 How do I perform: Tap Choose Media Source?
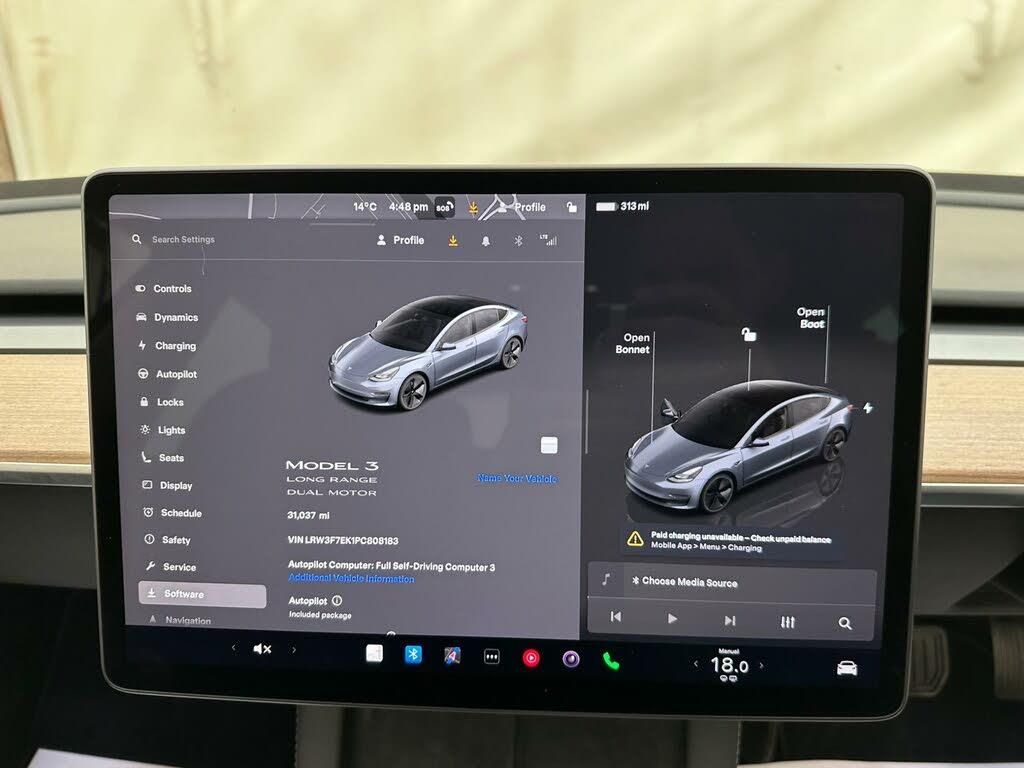(x=684, y=581)
